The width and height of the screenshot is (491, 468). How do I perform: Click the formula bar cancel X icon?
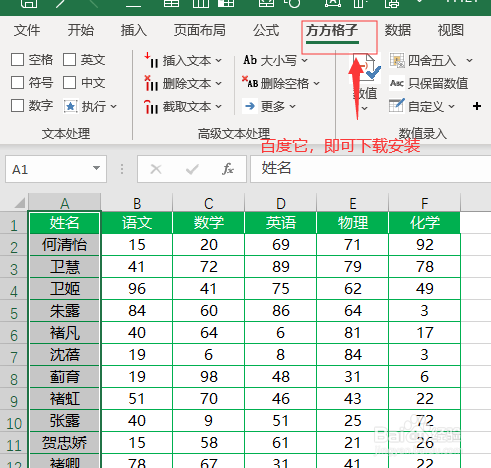pos(156,169)
